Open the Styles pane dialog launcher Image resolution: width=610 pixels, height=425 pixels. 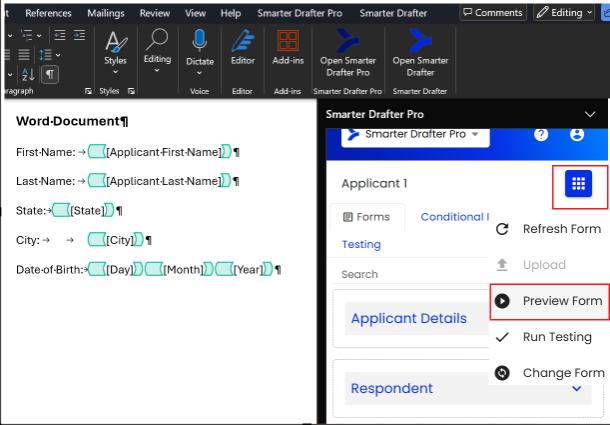(x=131, y=91)
